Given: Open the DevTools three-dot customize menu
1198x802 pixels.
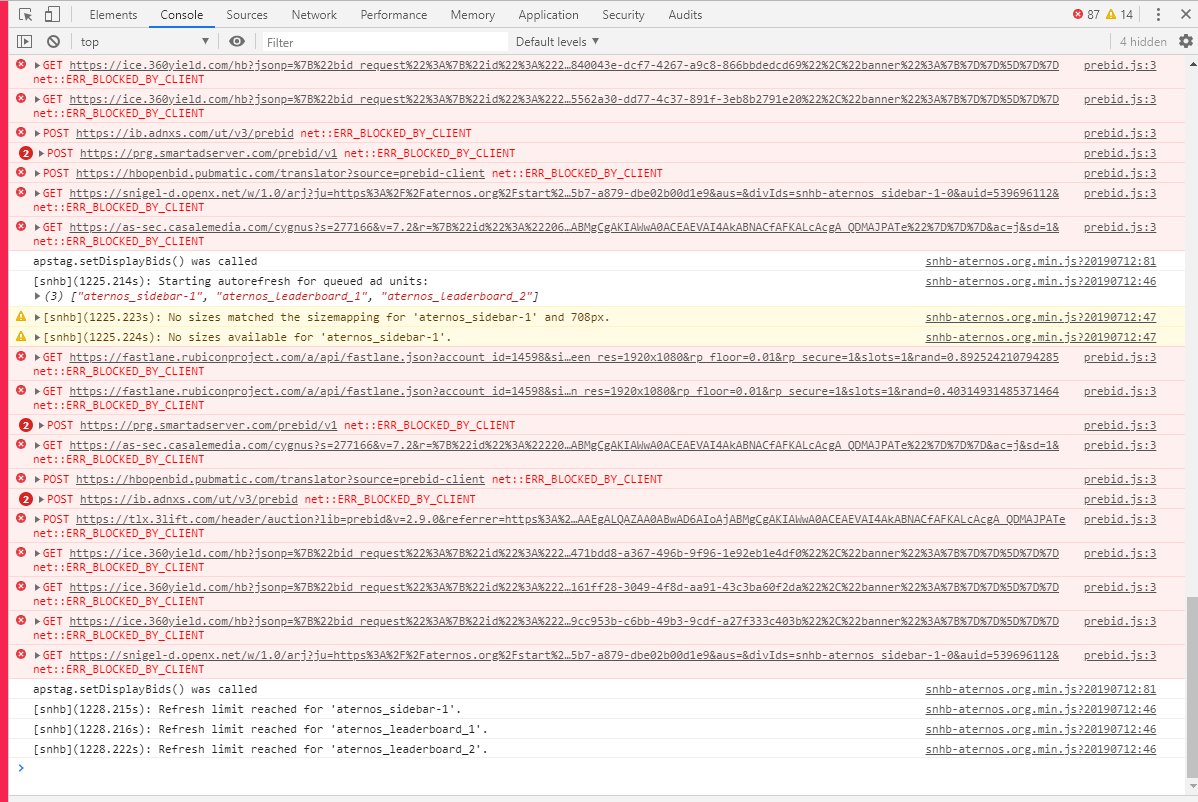Looking at the screenshot, I should click(x=1158, y=15).
